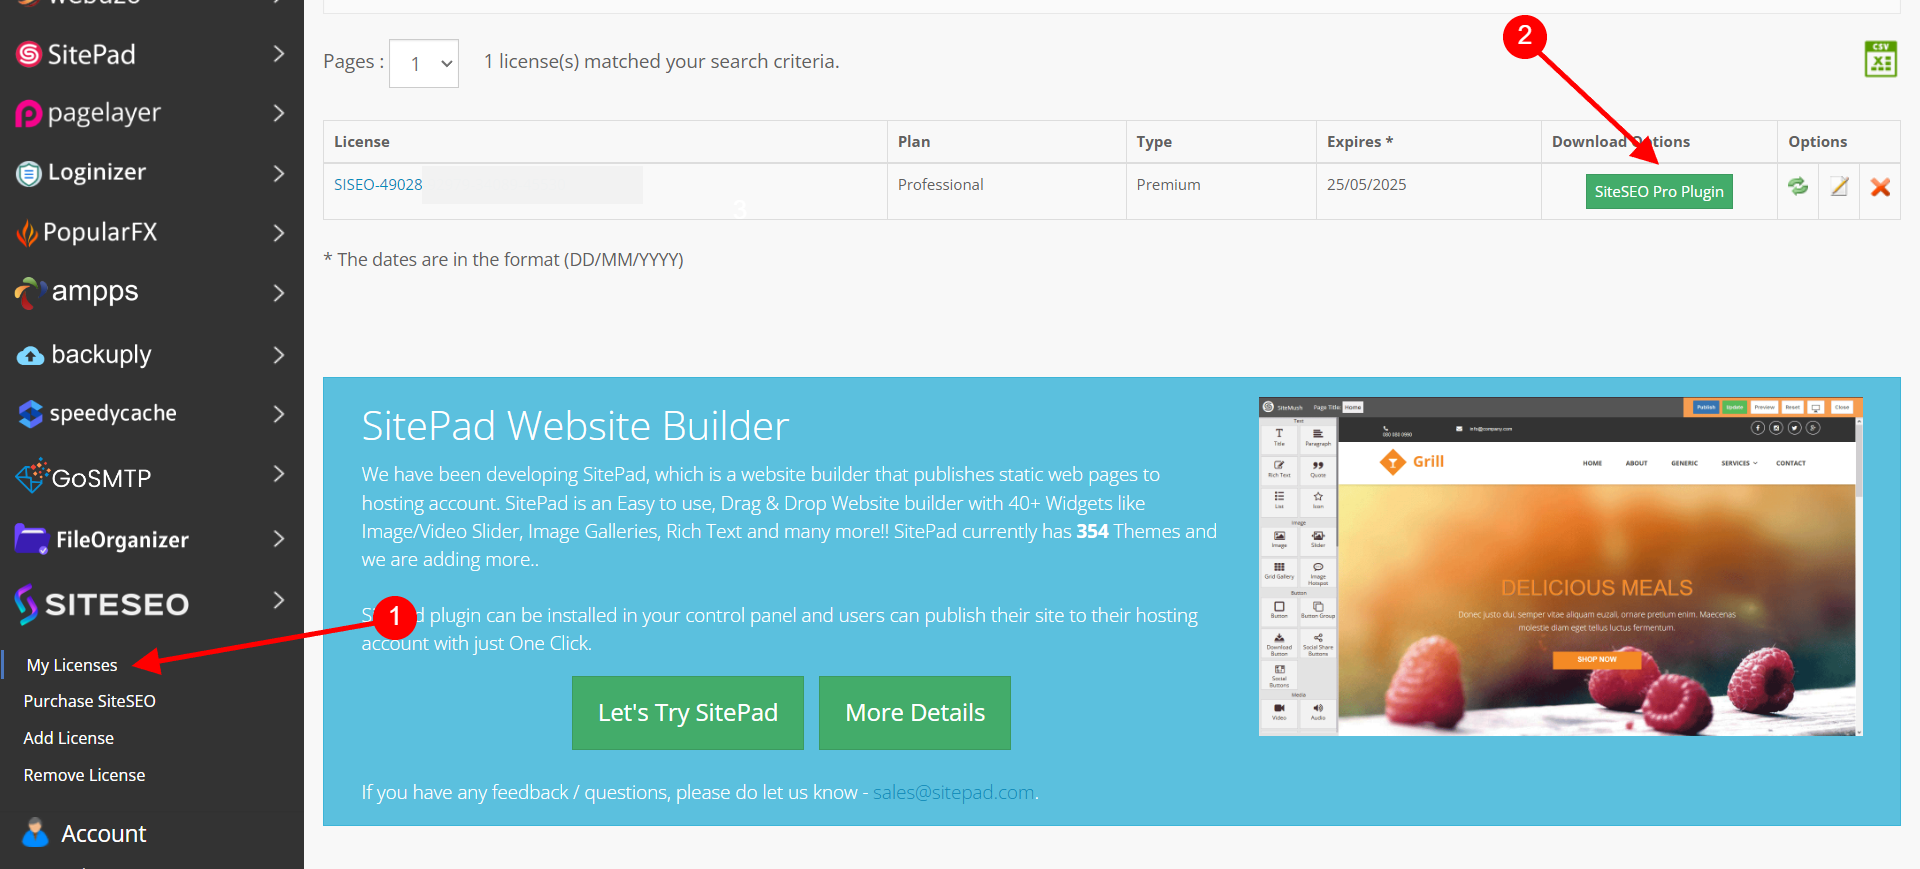The height and width of the screenshot is (869, 1920).
Task: Click the license match count message
Action: (x=662, y=62)
